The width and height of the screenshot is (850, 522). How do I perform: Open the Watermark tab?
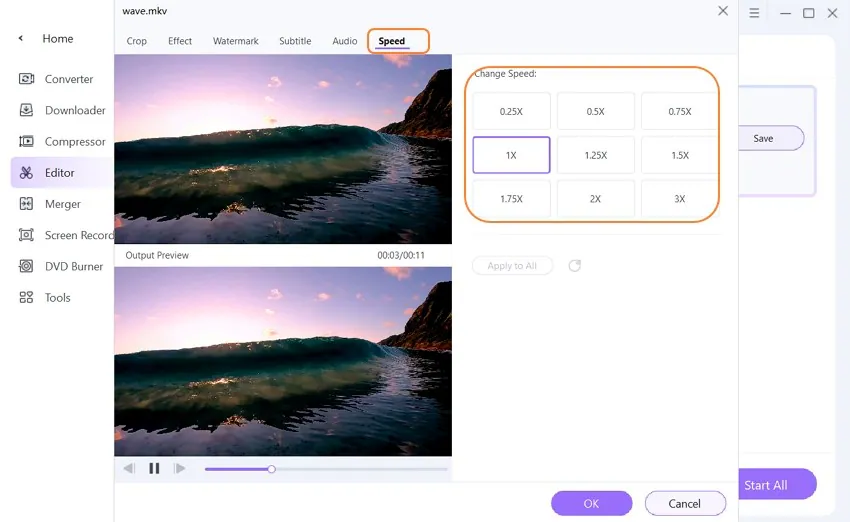tap(236, 41)
